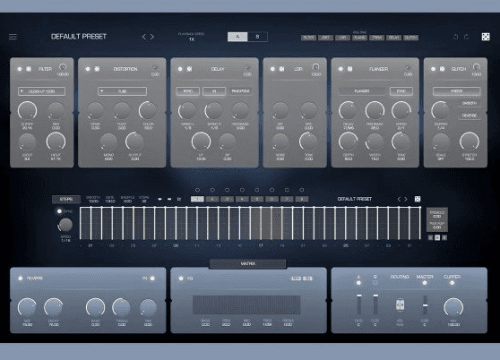Randomize the Lofi module with its dice
The width and height of the screenshot is (500, 360).
[282, 69]
